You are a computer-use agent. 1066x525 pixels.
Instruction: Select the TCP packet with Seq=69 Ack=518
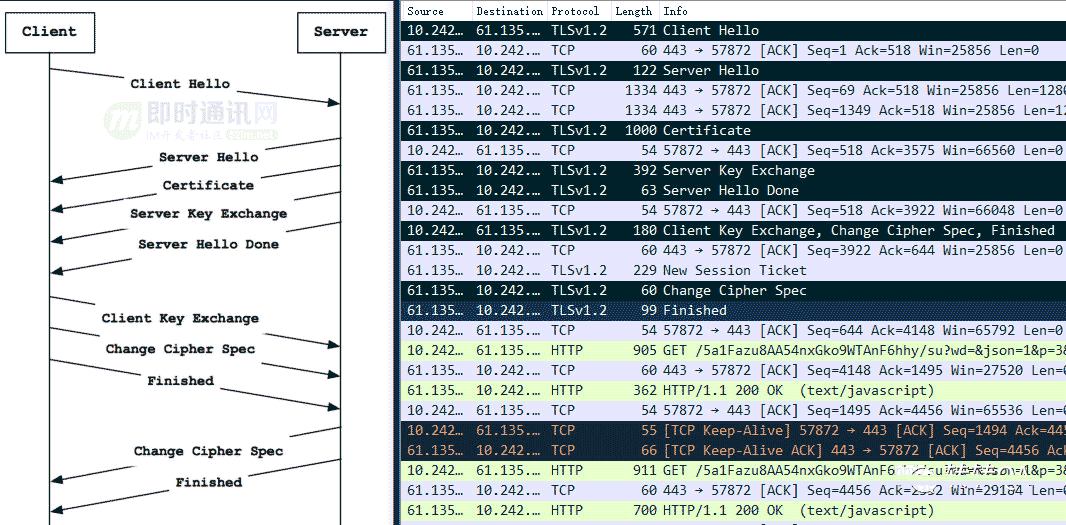[734, 90]
